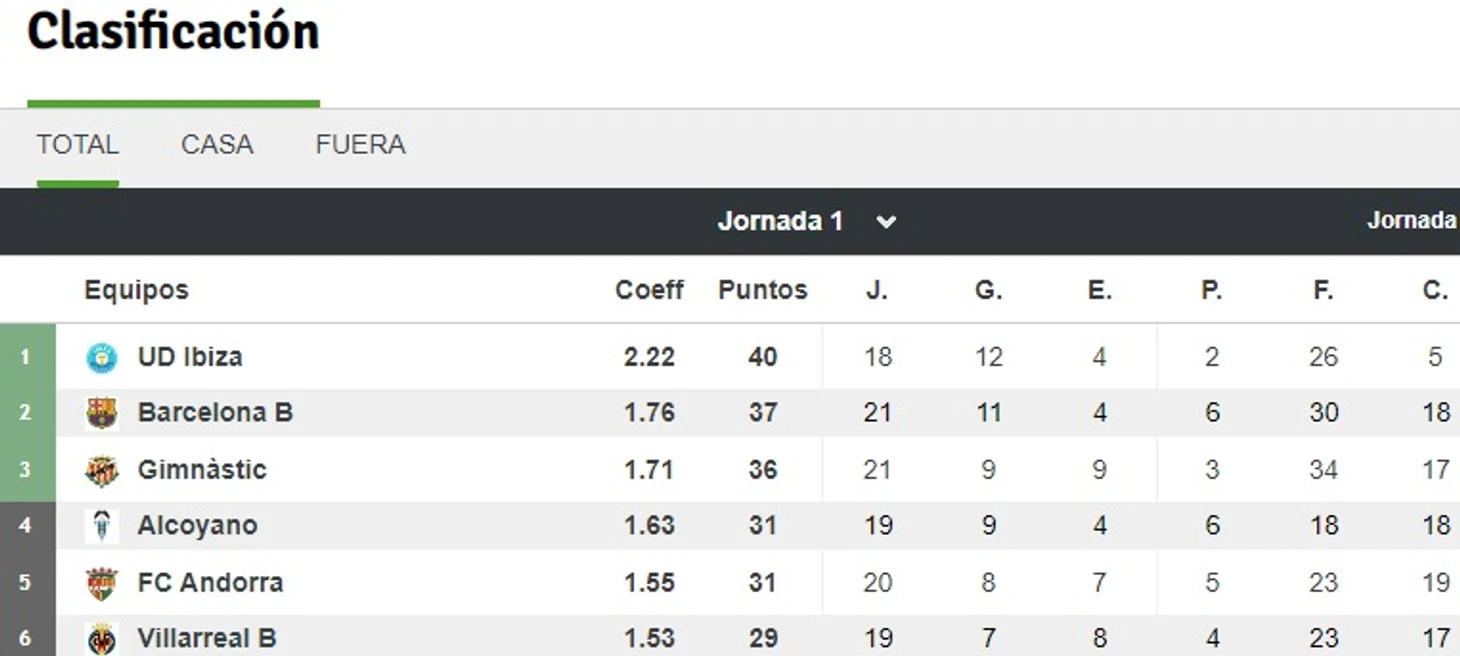Open the second Jornada selector at right

click(1412, 221)
